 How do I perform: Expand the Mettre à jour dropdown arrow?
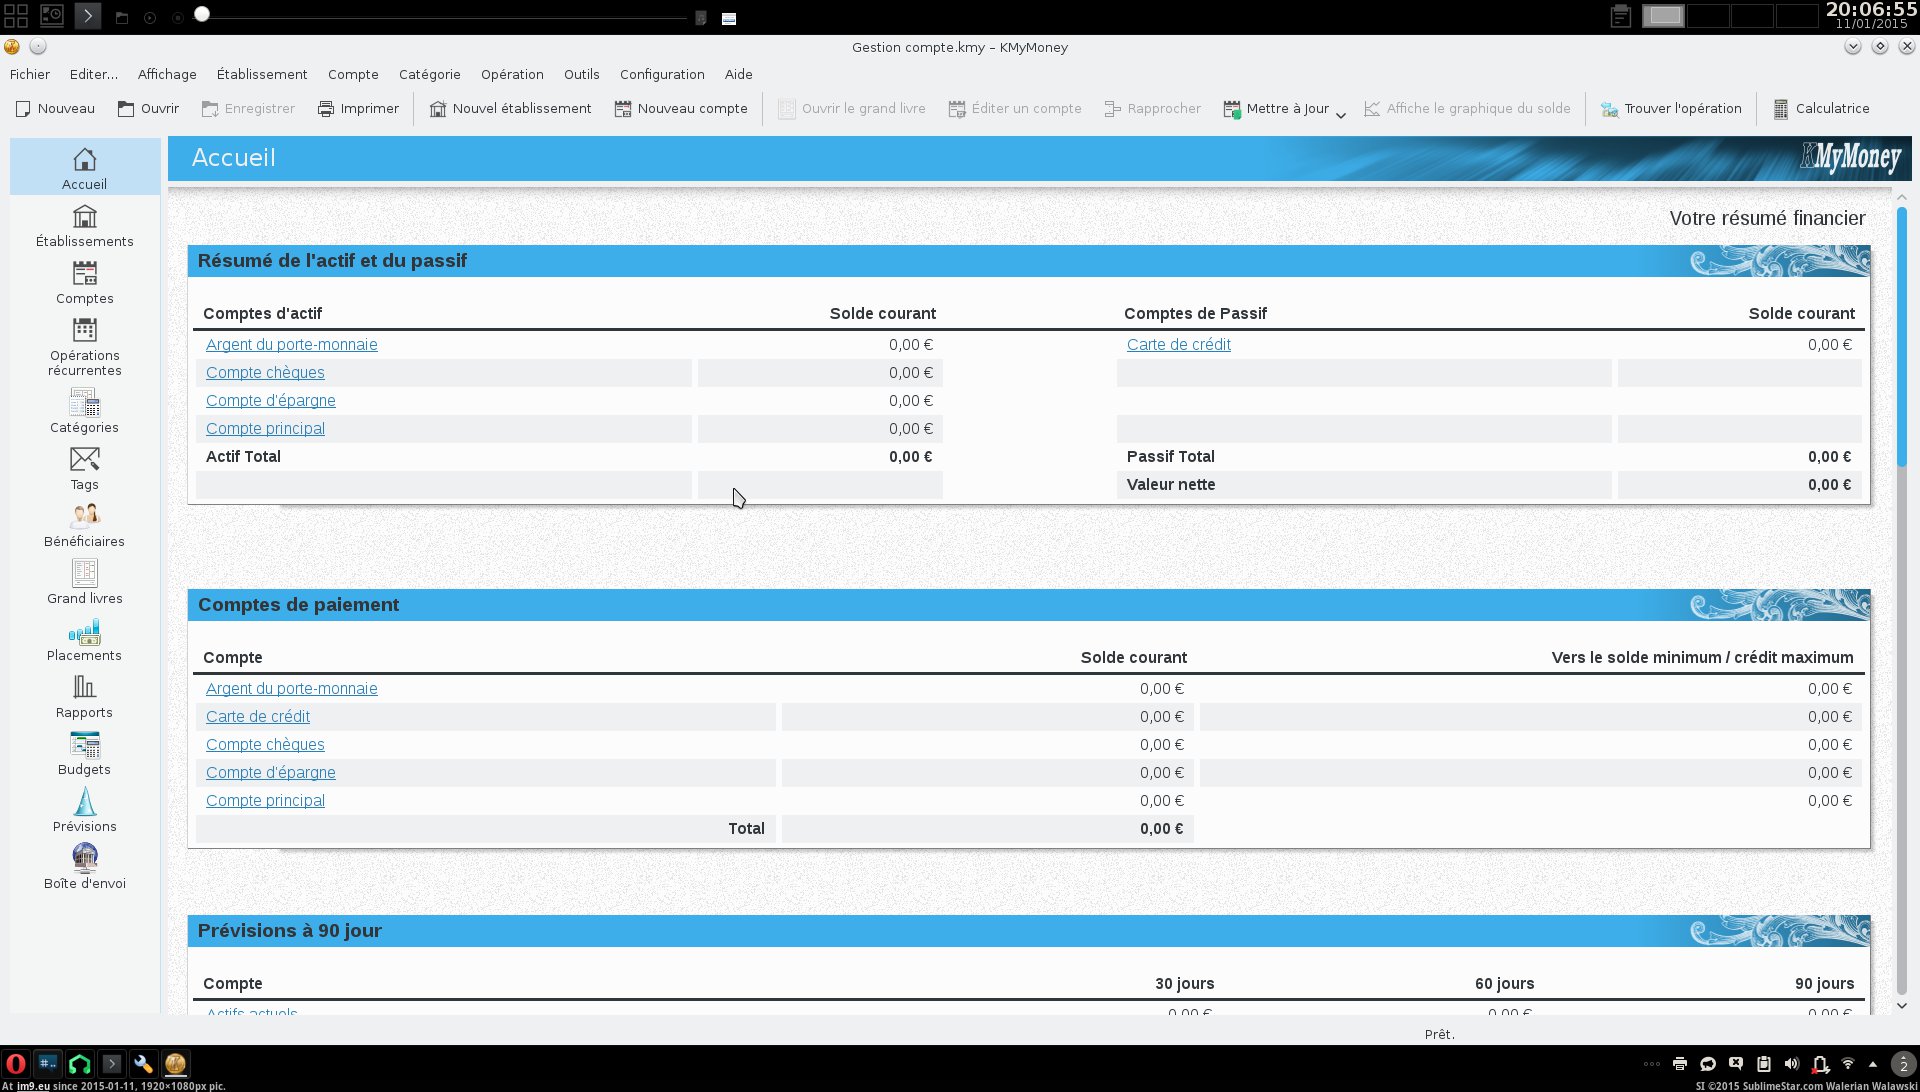click(1341, 114)
